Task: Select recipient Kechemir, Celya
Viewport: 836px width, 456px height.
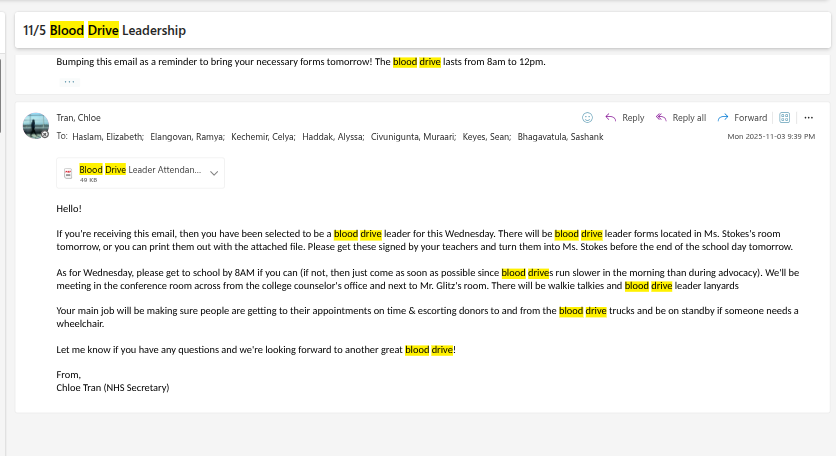Action: (263, 137)
